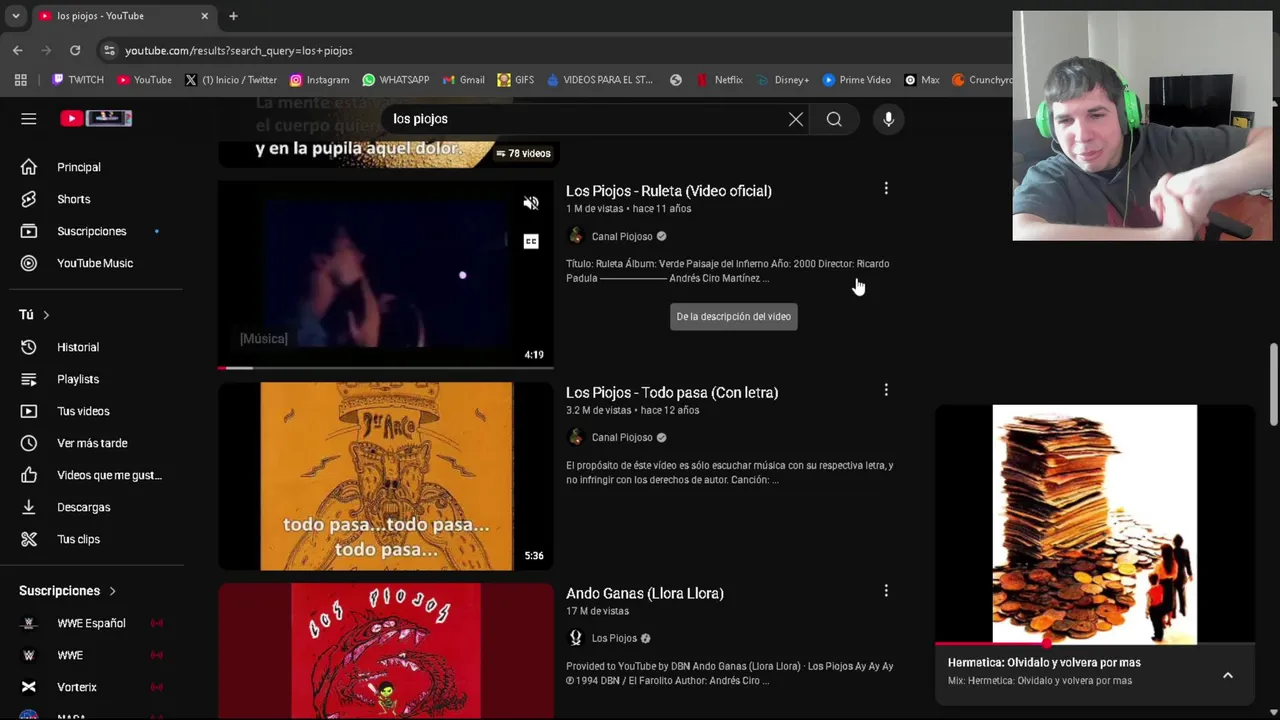The height and width of the screenshot is (720, 1280).
Task: Open more options for Ando Ganas video
Action: coord(886,591)
